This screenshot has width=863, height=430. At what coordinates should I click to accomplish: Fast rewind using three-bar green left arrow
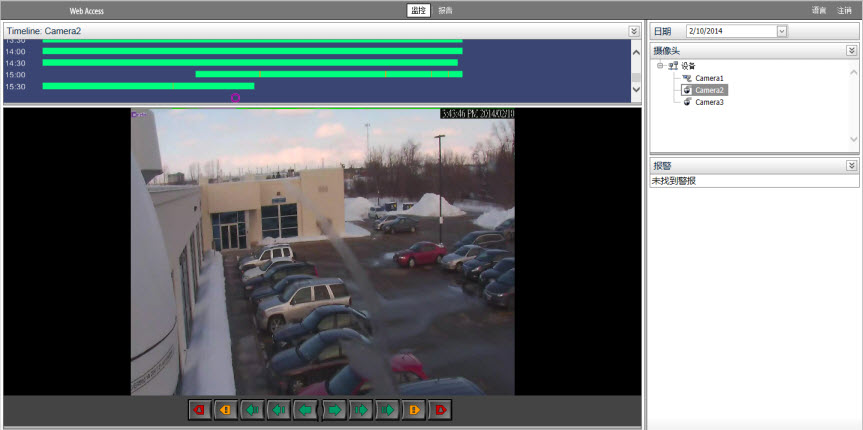click(x=253, y=410)
